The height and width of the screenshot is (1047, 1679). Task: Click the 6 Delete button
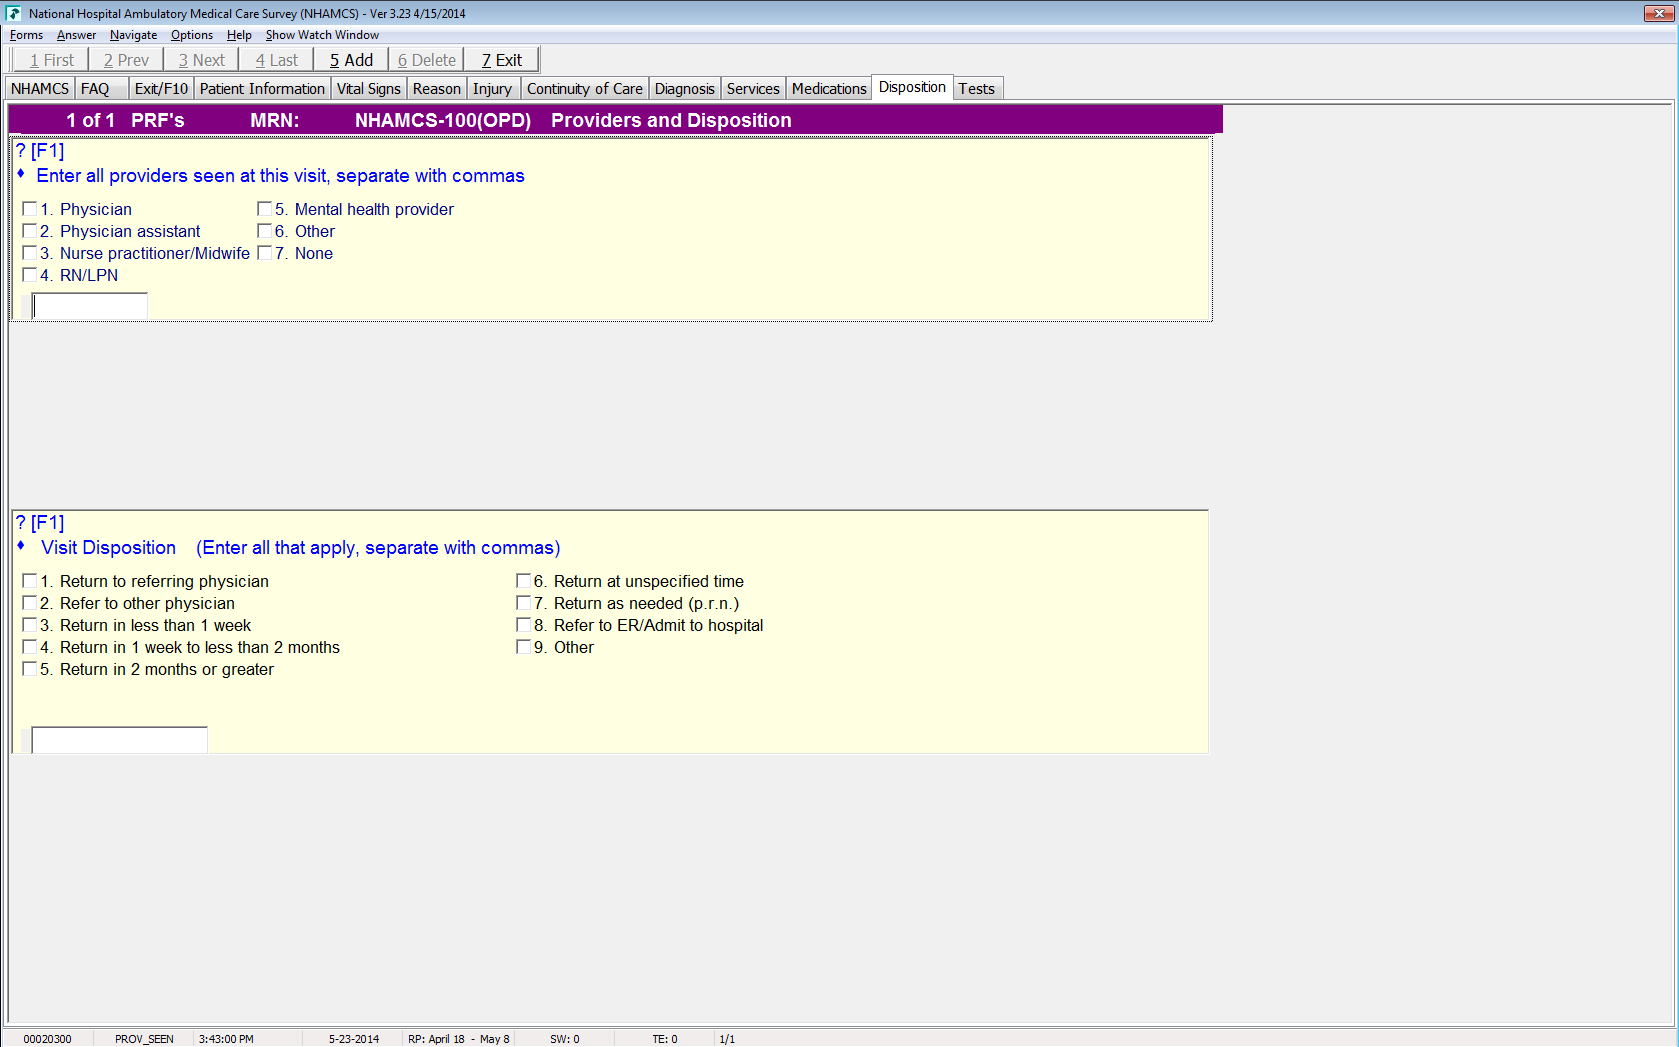point(426,60)
